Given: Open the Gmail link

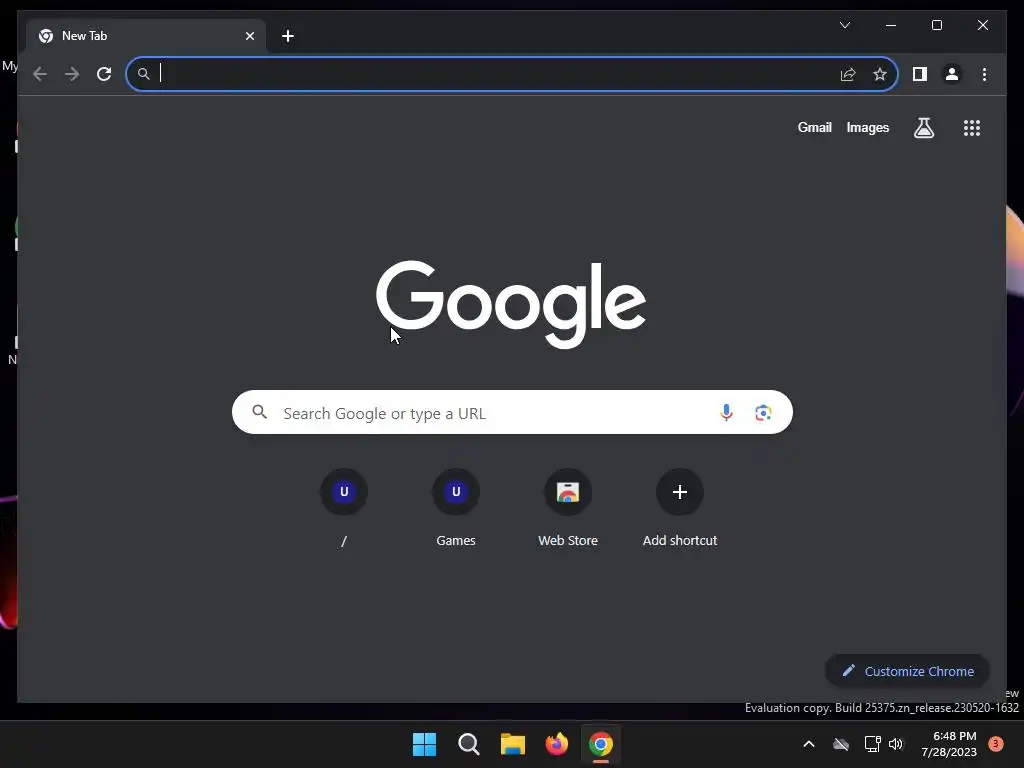Looking at the screenshot, I should coord(814,127).
